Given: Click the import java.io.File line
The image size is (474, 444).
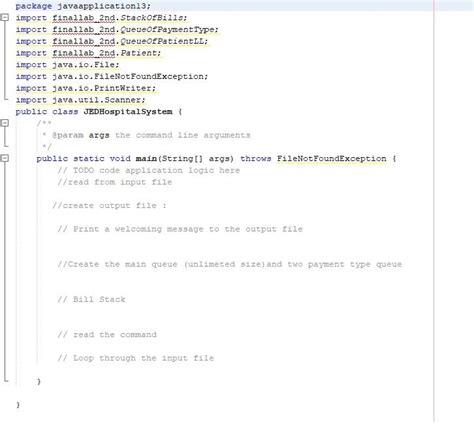Looking at the screenshot, I should click(67, 65).
